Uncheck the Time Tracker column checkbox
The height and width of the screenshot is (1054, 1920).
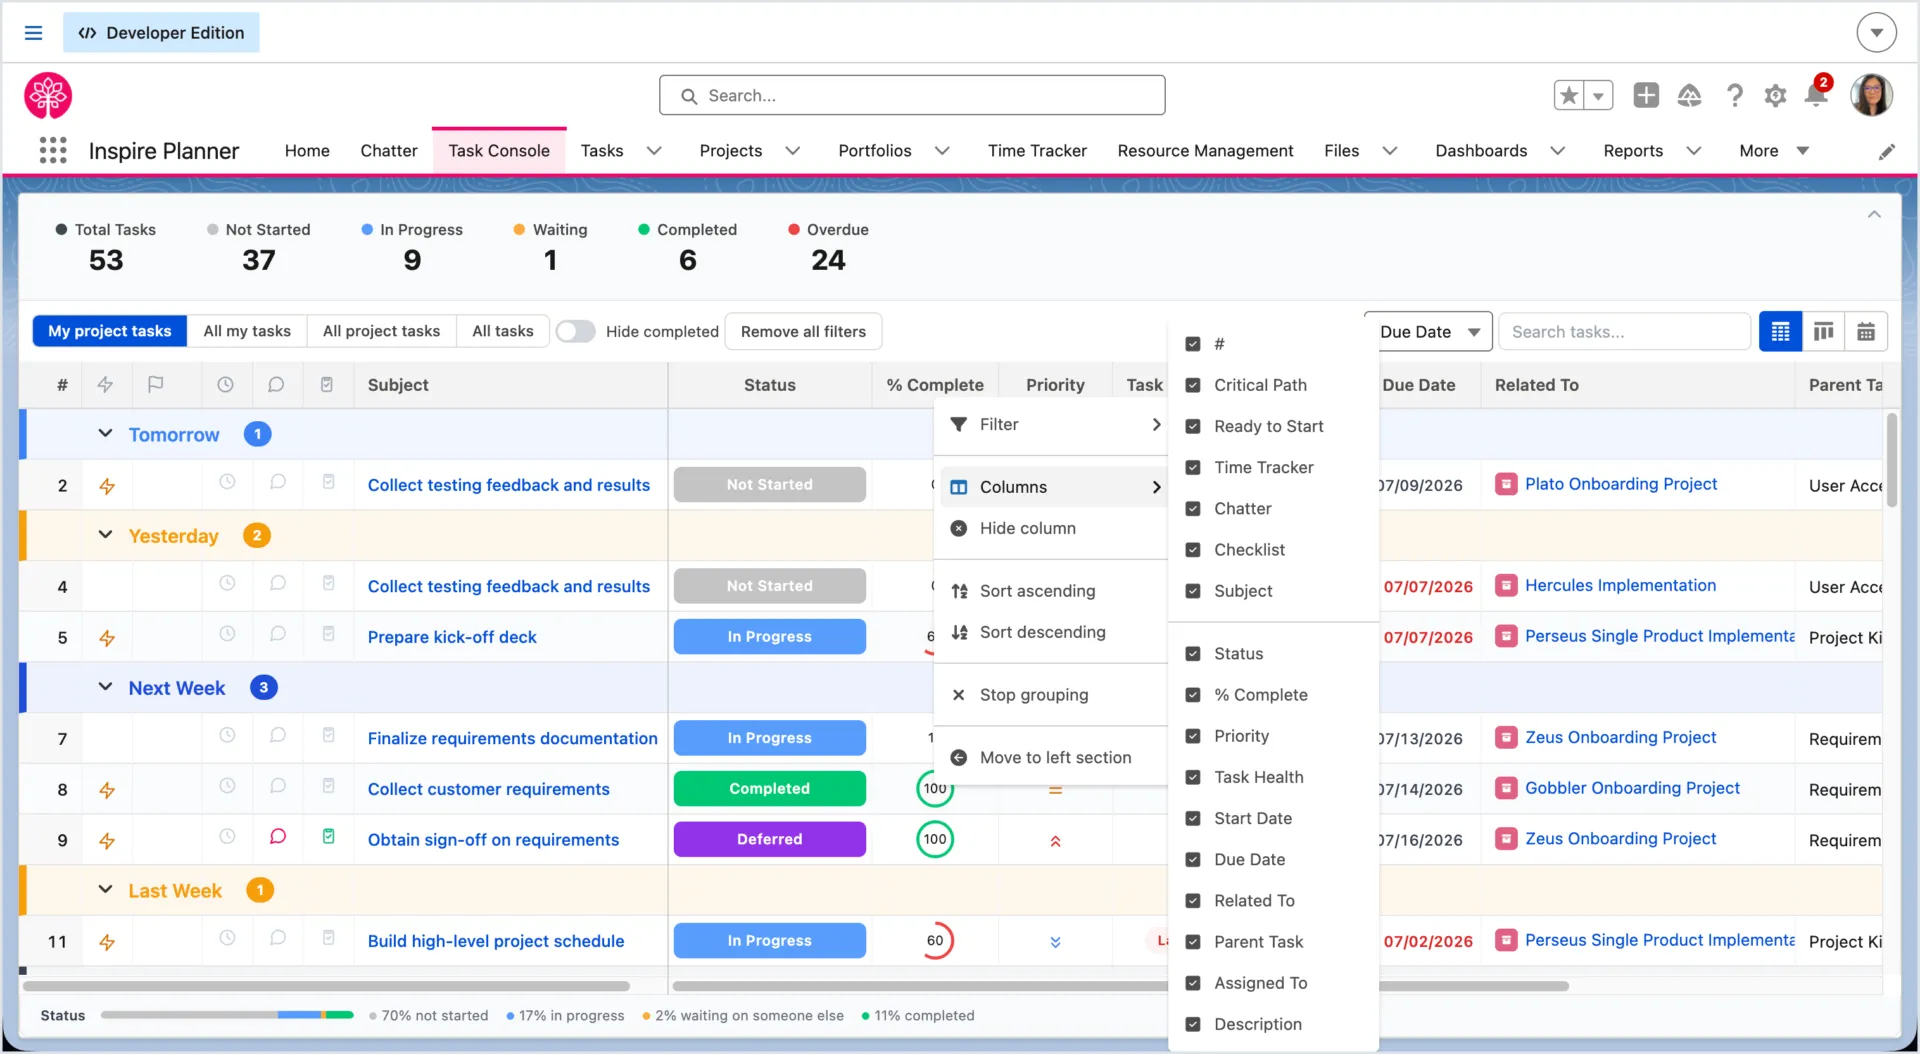[1193, 467]
